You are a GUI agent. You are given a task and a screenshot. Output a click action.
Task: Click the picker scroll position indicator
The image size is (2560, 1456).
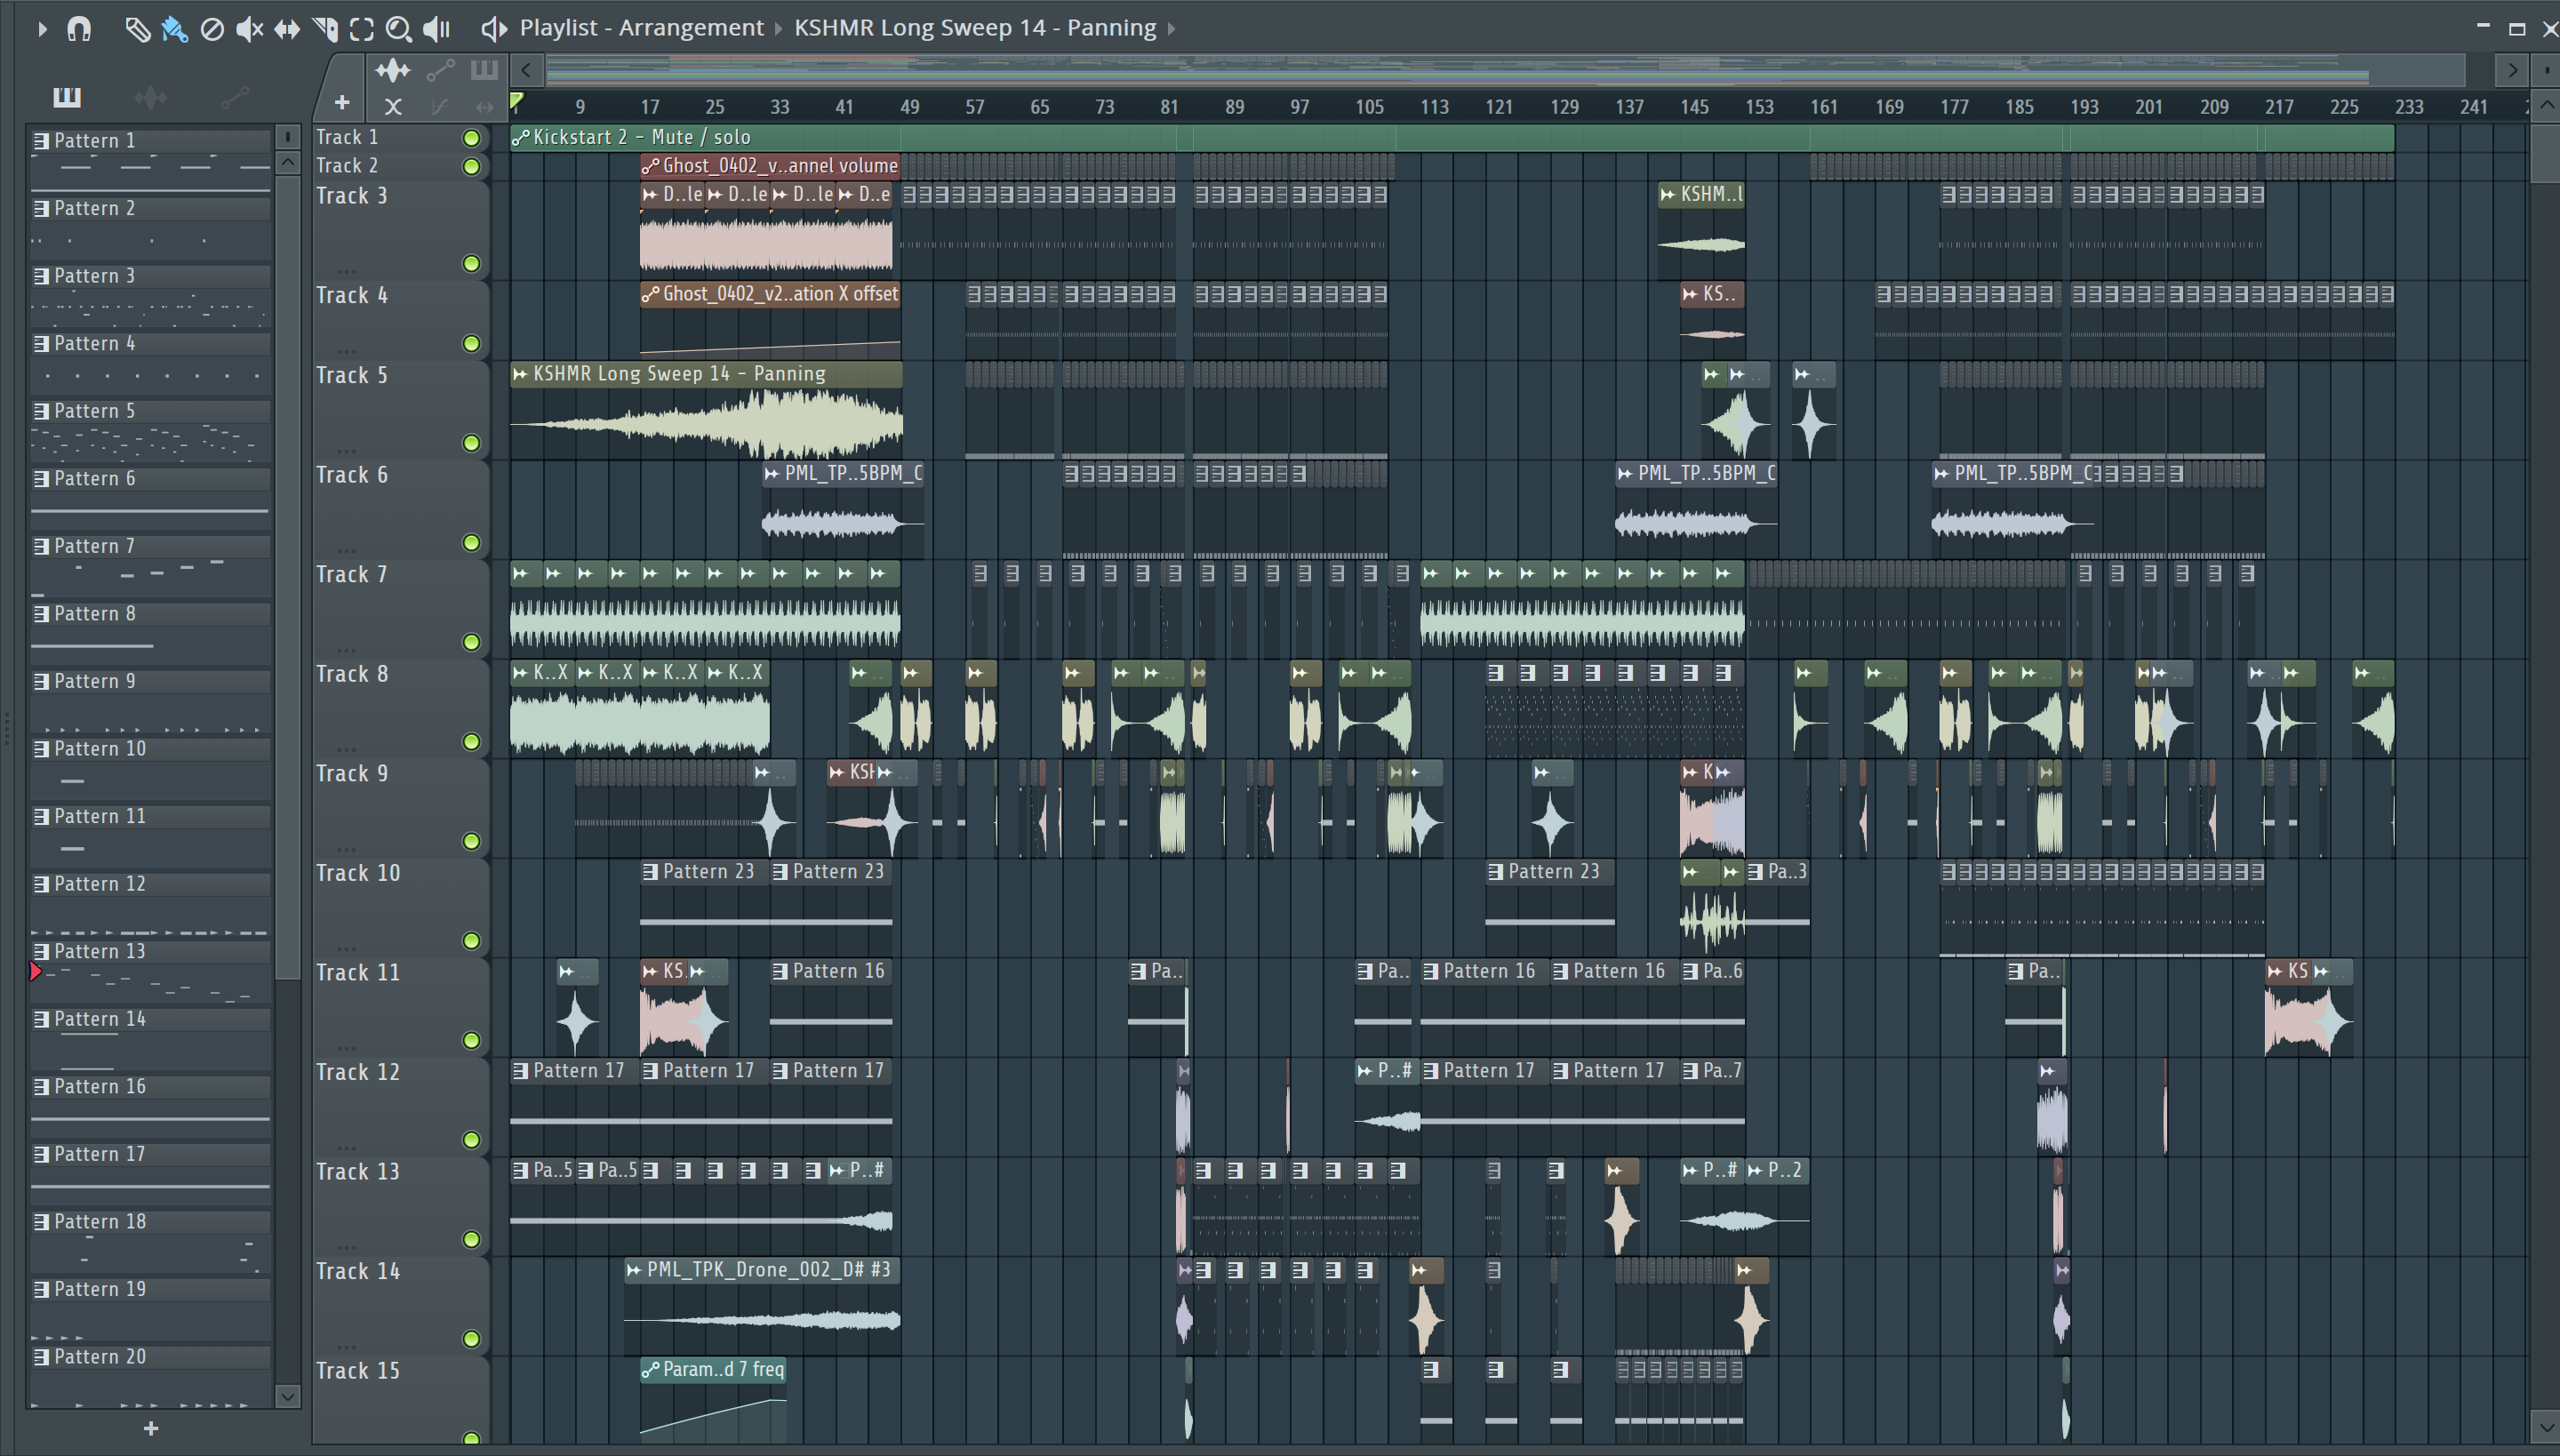coord(288,136)
